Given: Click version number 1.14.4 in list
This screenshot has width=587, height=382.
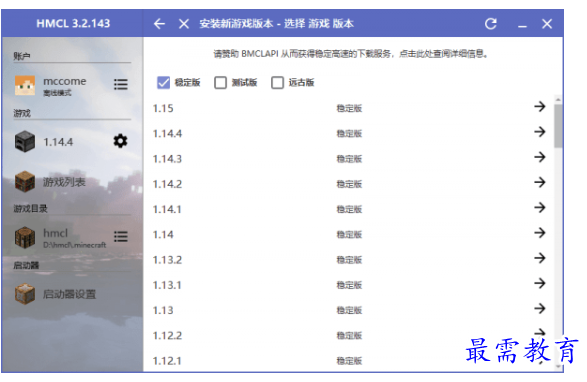Looking at the screenshot, I should point(167,134).
